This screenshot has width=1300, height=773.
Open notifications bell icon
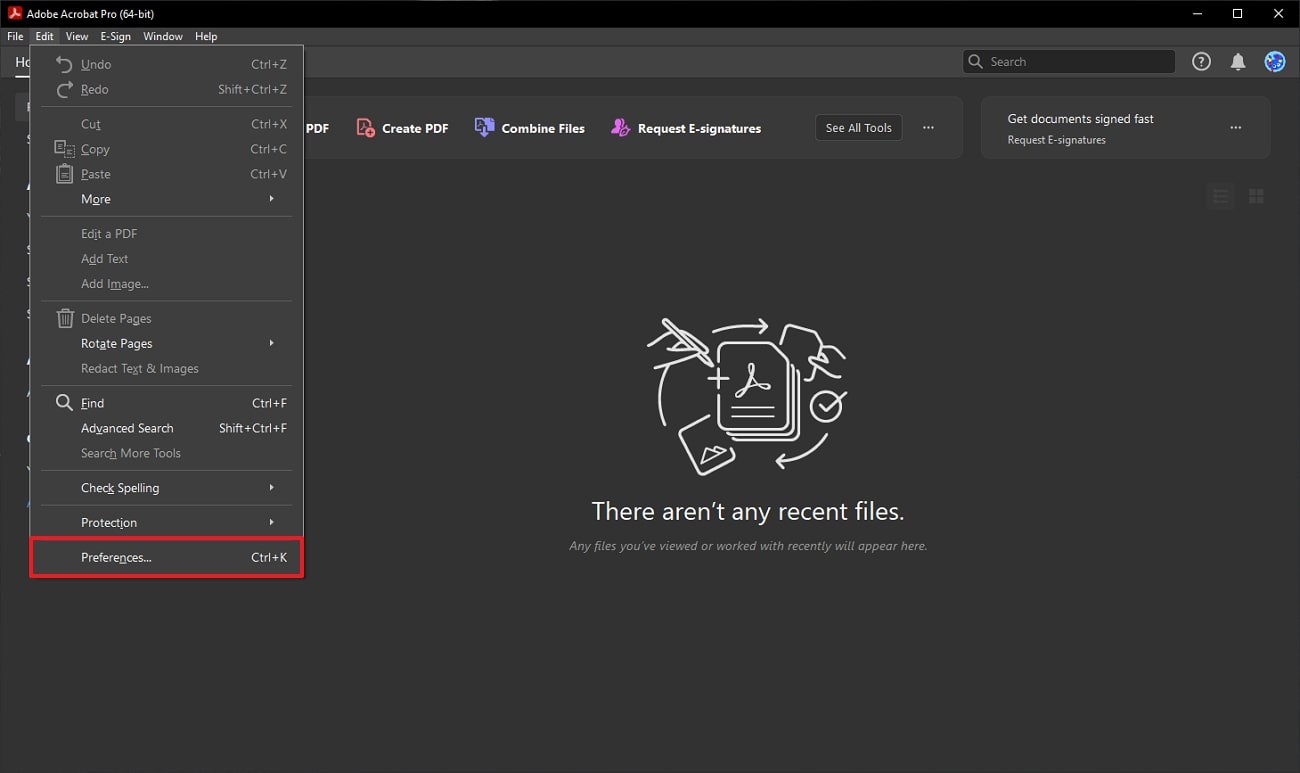[1238, 62]
